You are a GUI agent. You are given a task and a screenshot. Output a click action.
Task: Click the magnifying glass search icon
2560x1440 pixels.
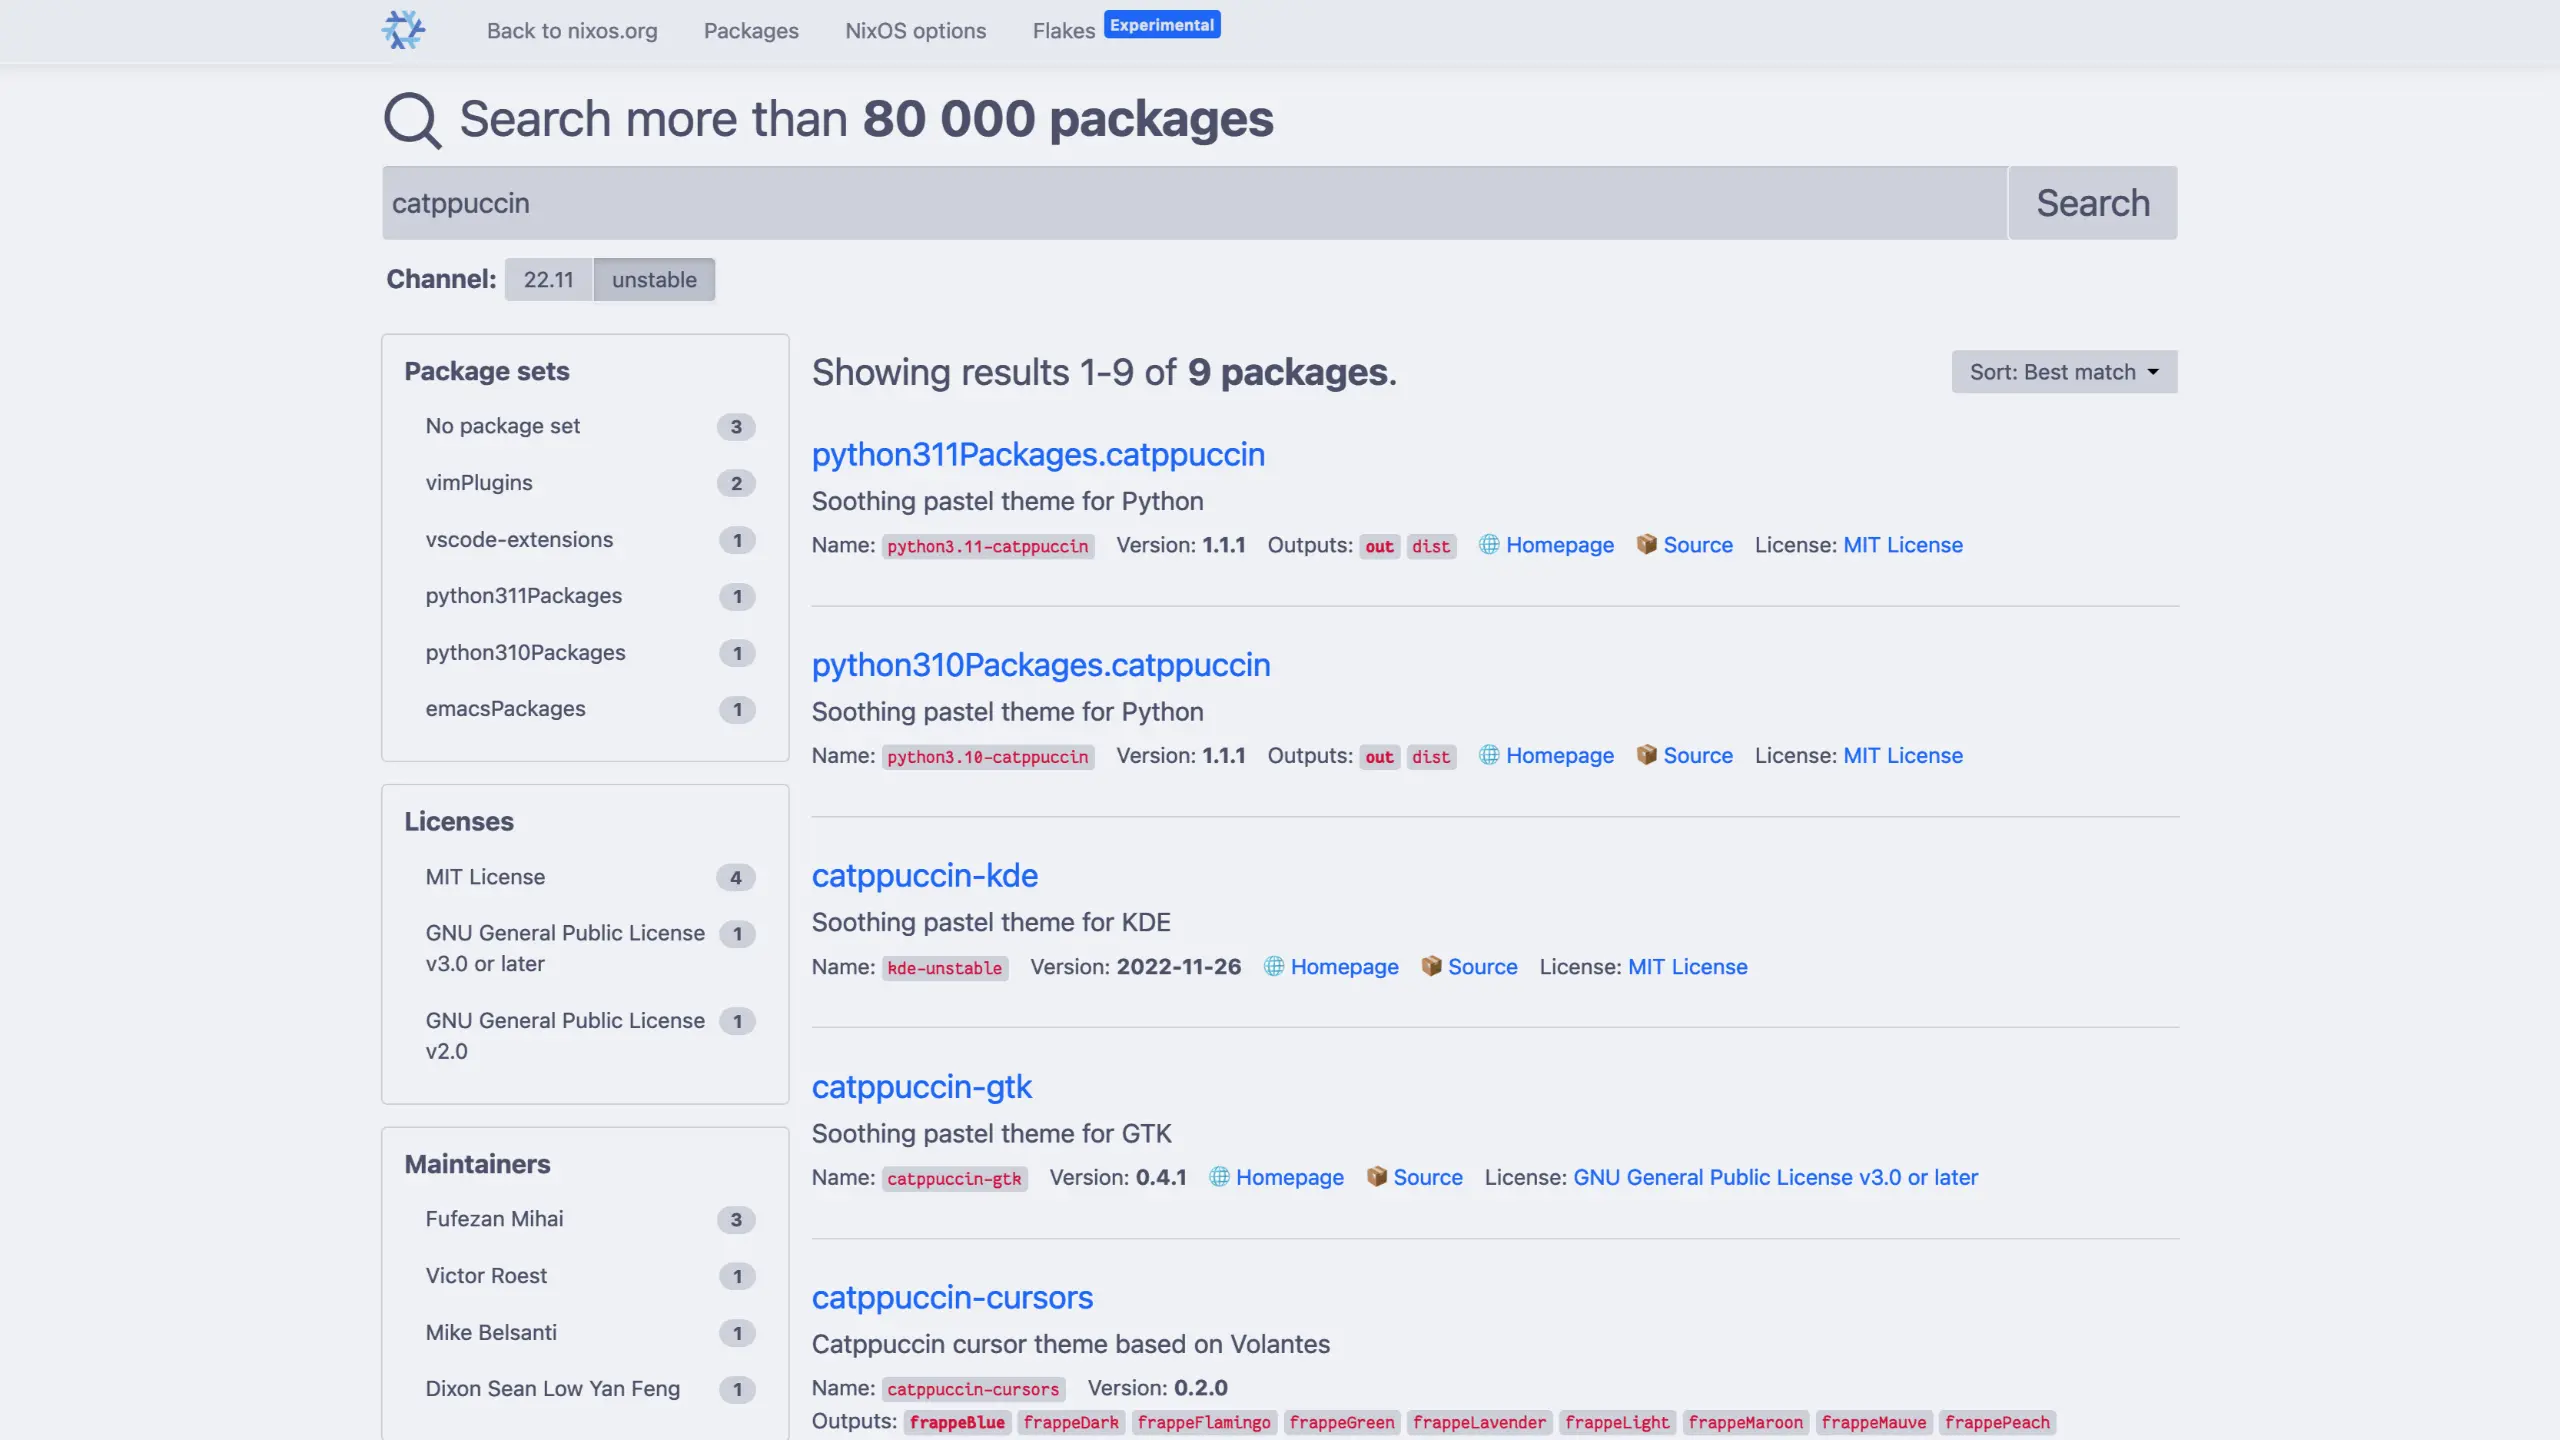pyautogui.click(x=412, y=120)
